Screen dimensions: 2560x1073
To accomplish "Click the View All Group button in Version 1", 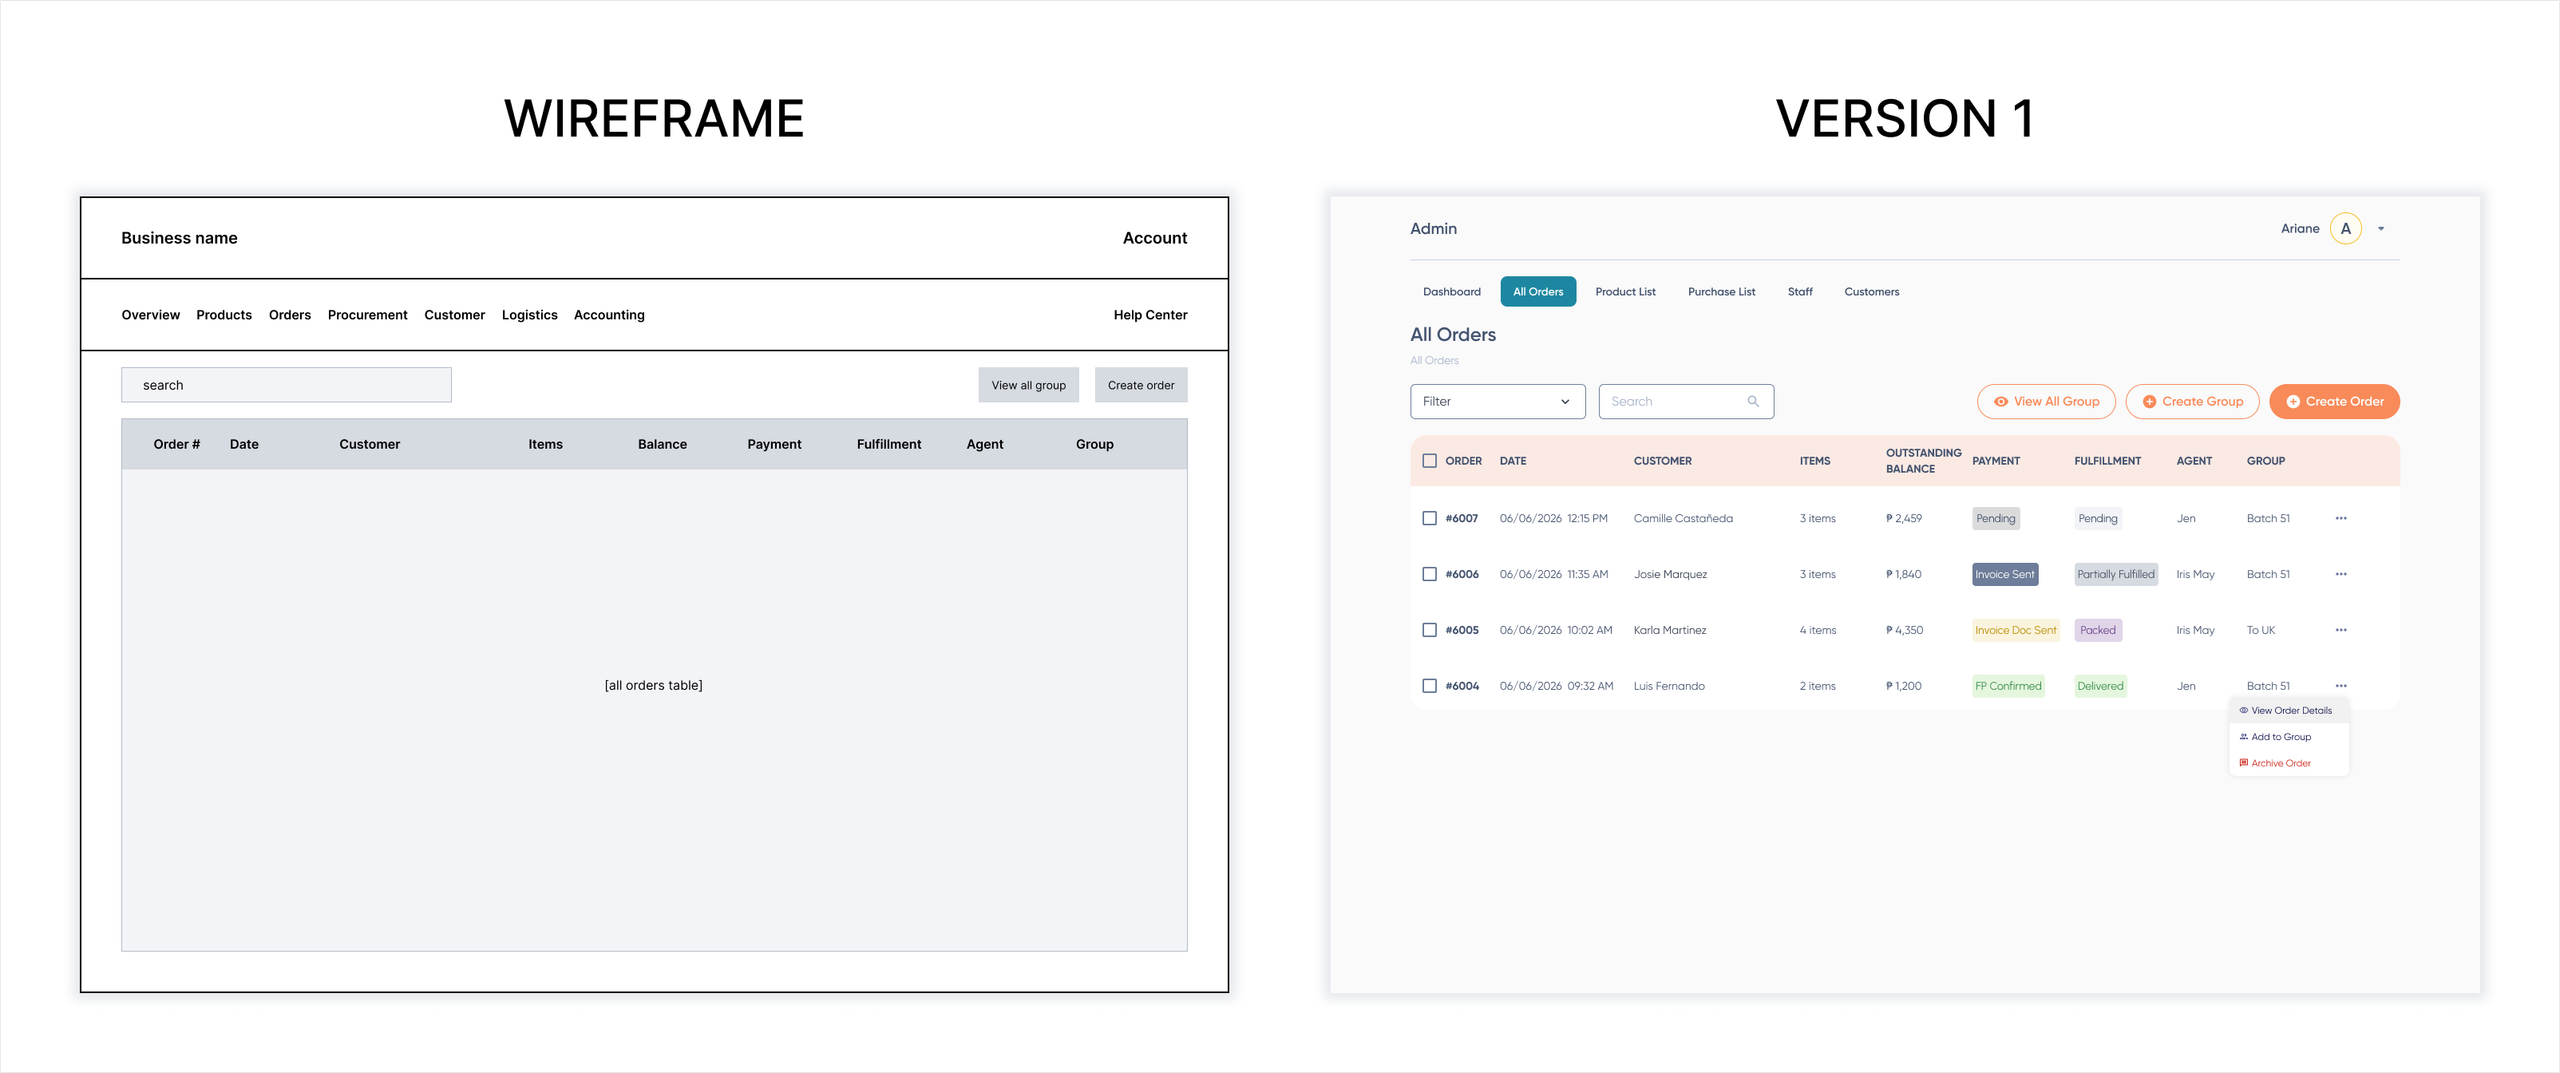I will pos(2046,401).
